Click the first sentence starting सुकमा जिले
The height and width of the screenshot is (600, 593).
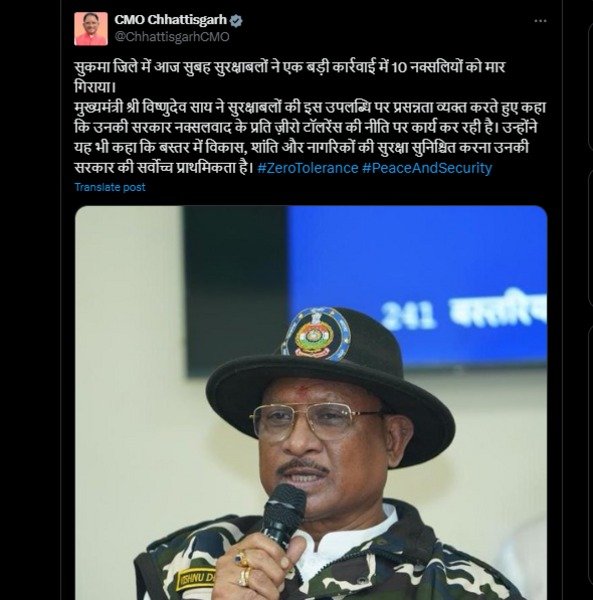pyautogui.click(x=290, y=77)
